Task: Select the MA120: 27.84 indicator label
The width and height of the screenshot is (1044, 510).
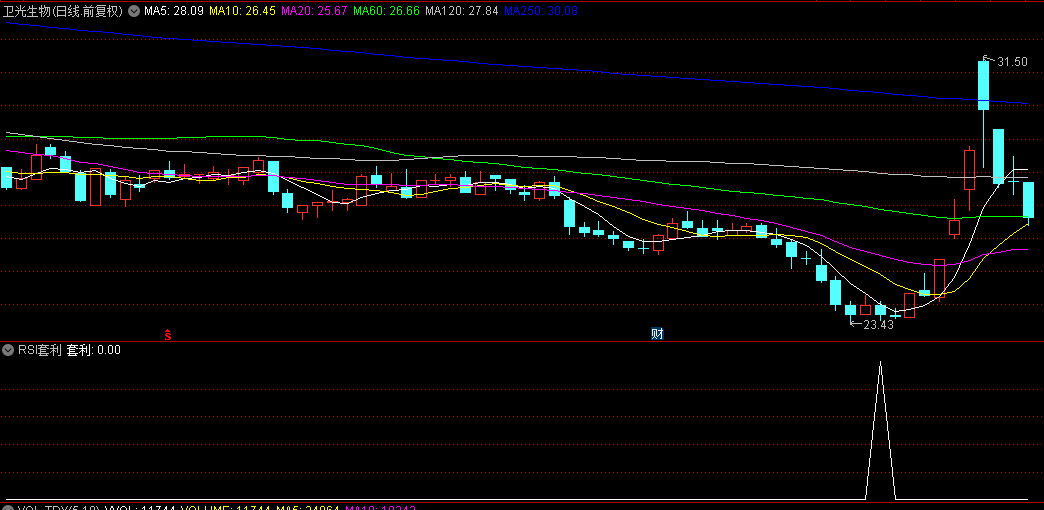Action: tap(461, 11)
